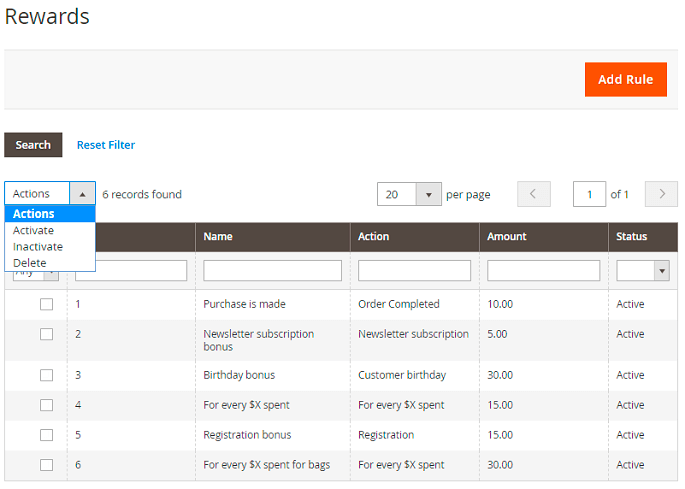The height and width of the screenshot is (489, 685).
Task: Open the per page count dropdown
Action: (428, 194)
